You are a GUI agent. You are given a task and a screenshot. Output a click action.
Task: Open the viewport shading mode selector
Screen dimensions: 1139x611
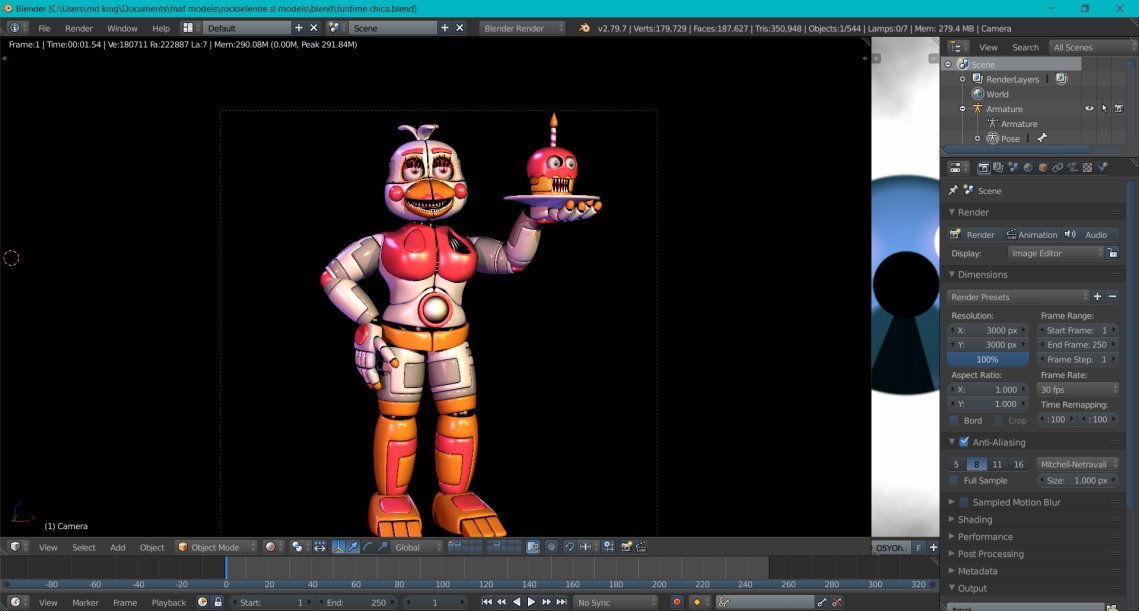[x=274, y=547]
